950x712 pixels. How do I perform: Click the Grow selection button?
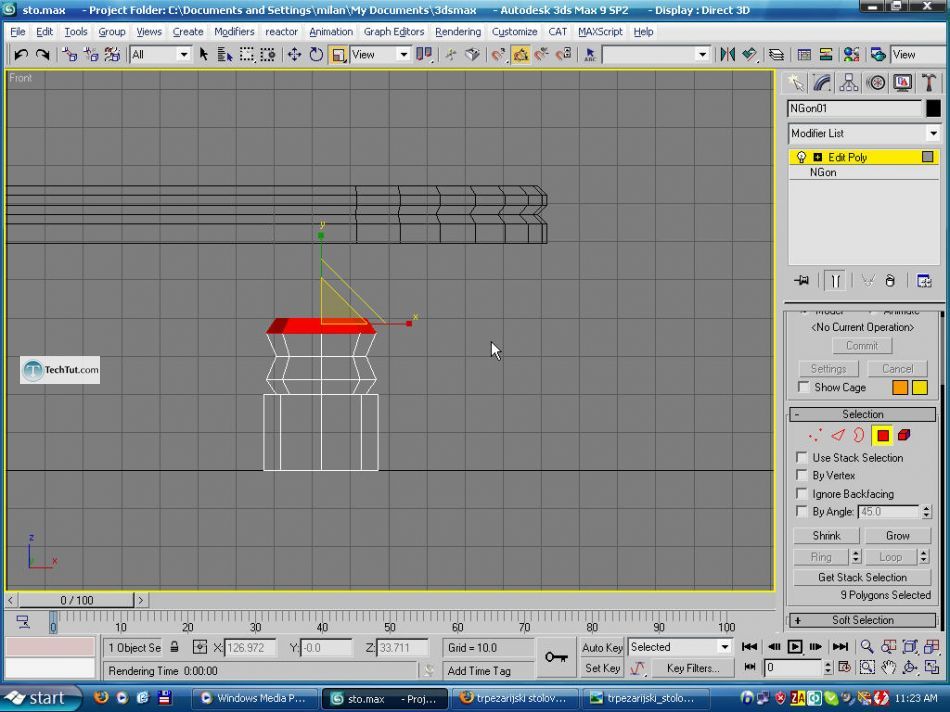click(x=897, y=536)
